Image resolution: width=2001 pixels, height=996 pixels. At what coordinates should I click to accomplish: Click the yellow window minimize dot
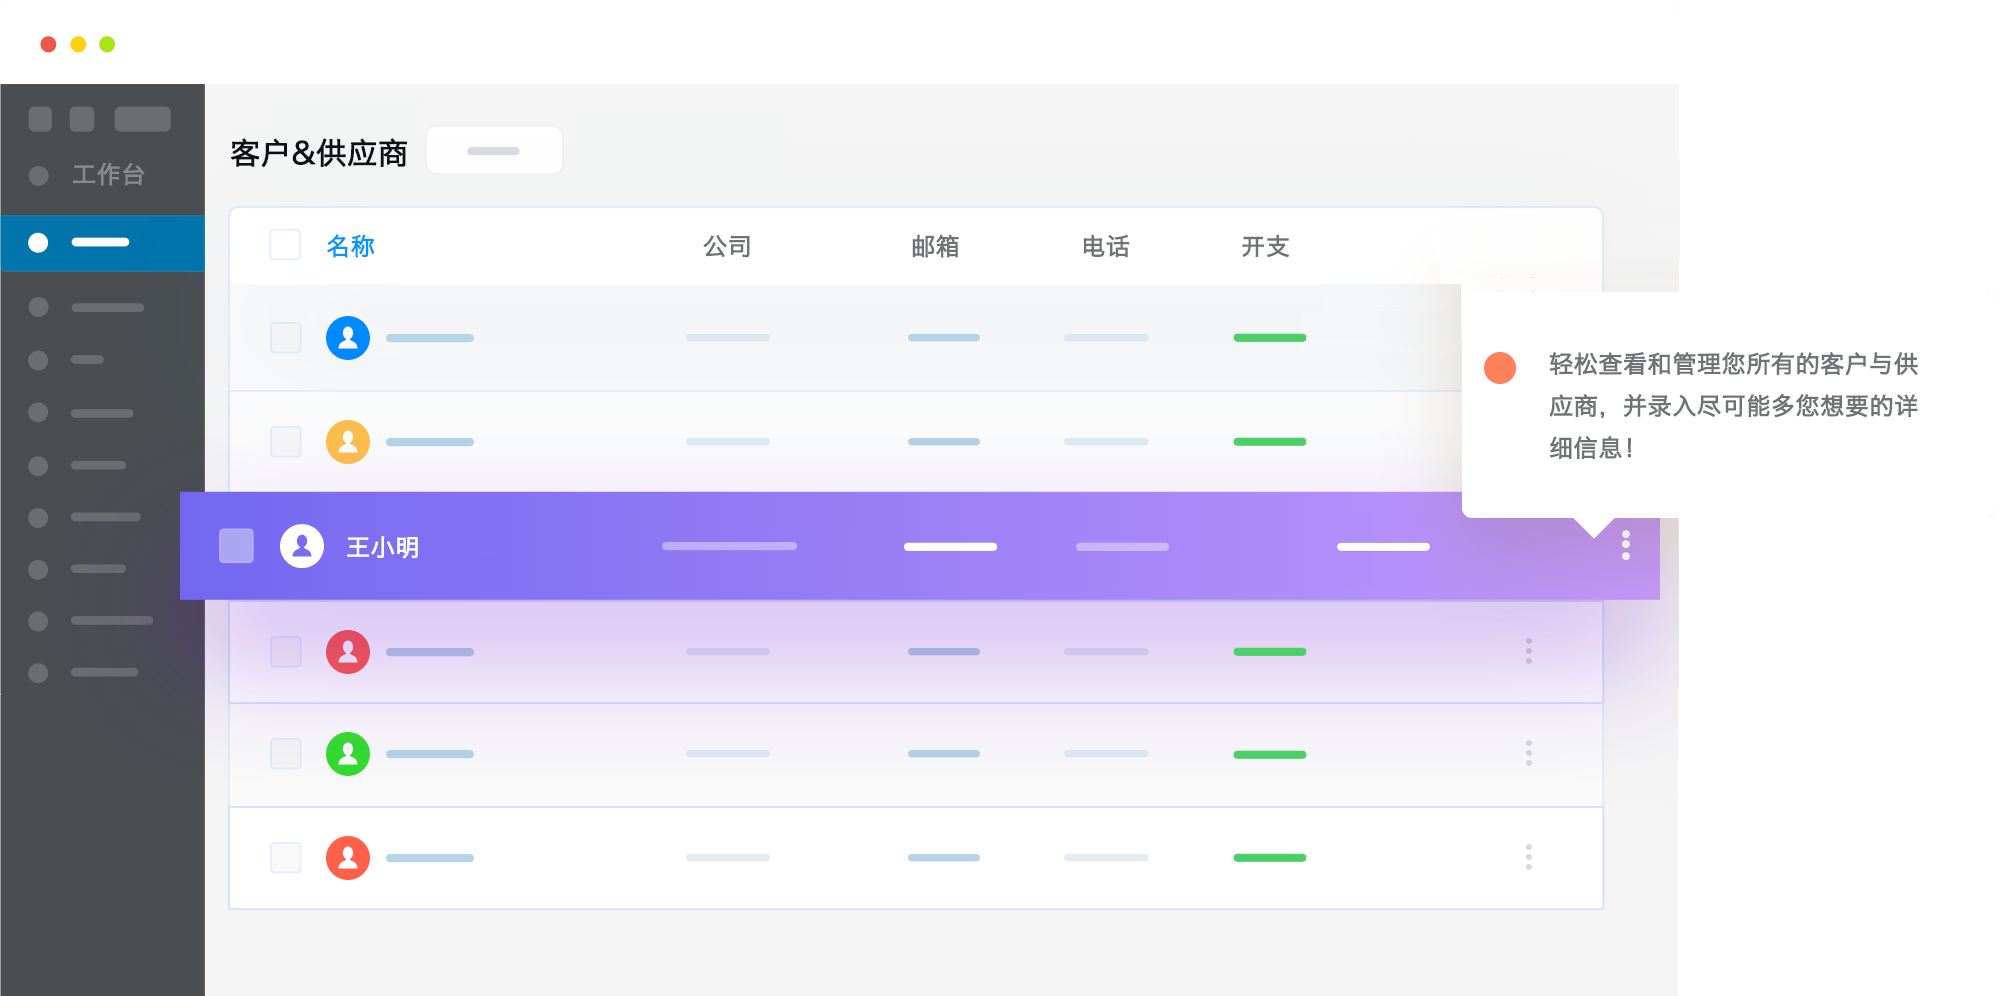tap(78, 44)
